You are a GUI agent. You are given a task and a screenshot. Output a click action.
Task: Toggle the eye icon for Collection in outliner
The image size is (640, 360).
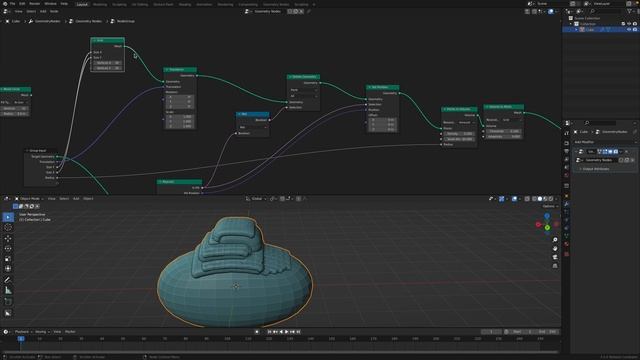click(629, 24)
